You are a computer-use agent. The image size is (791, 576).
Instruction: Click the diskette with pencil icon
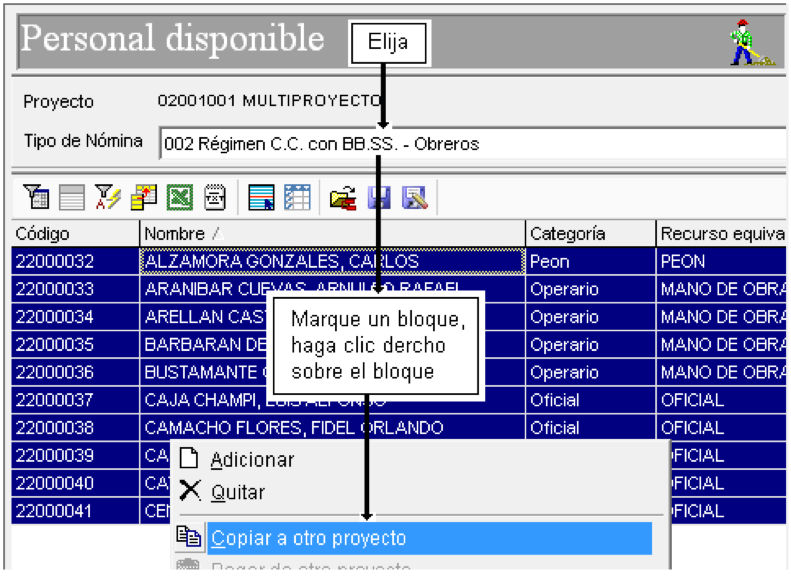tap(415, 197)
